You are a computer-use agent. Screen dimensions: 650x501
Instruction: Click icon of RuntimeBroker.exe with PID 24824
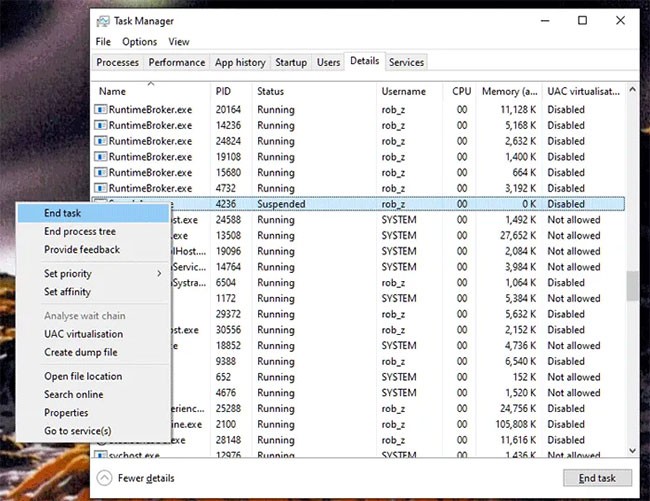[x=100, y=141]
